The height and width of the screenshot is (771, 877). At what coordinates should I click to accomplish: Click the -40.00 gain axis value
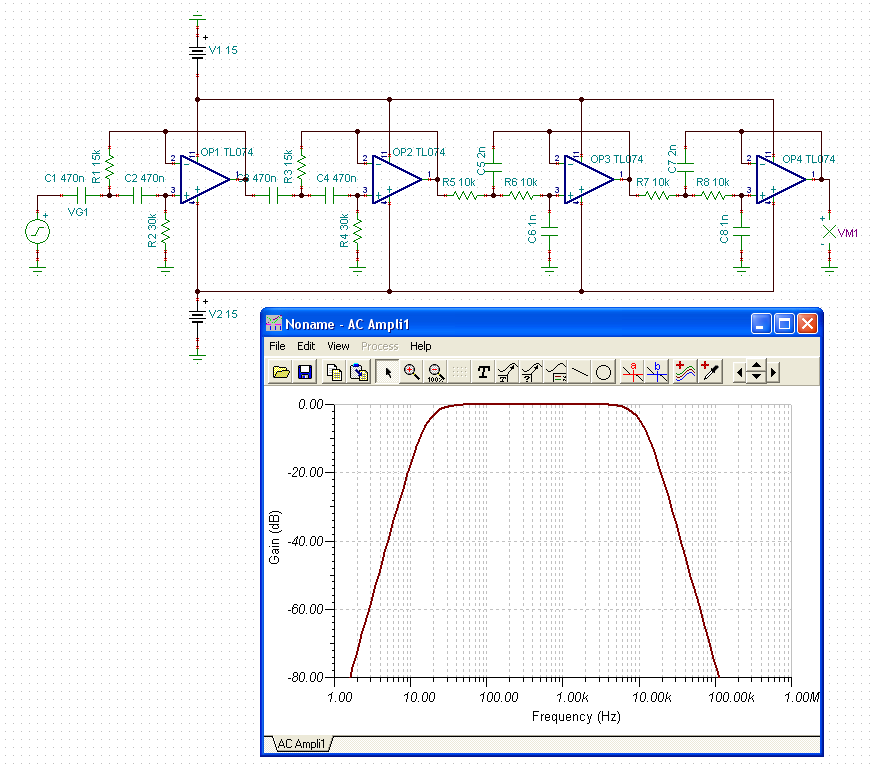pyautogui.click(x=305, y=541)
